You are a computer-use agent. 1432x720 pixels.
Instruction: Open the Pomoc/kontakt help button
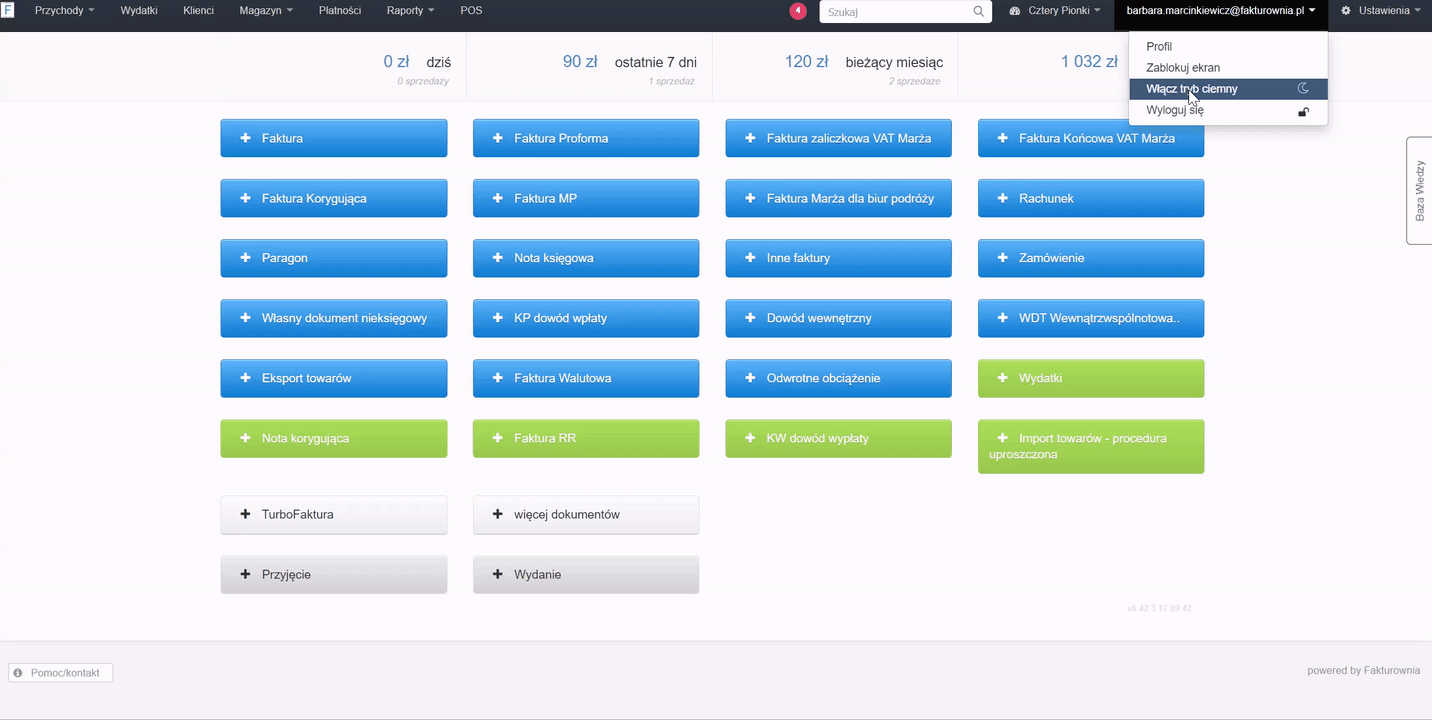click(60, 673)
